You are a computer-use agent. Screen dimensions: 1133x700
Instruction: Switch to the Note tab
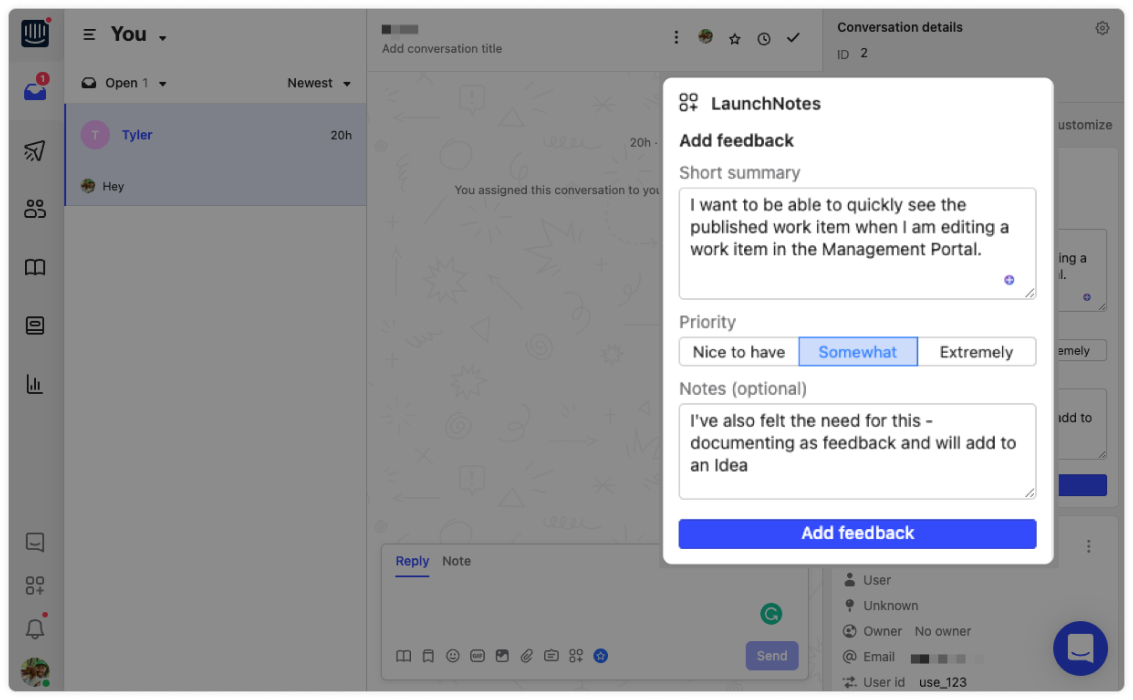tap(457, 561)
